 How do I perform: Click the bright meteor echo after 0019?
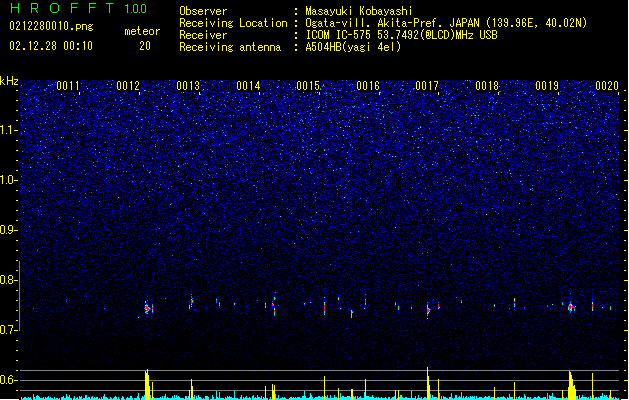(571, 308)
